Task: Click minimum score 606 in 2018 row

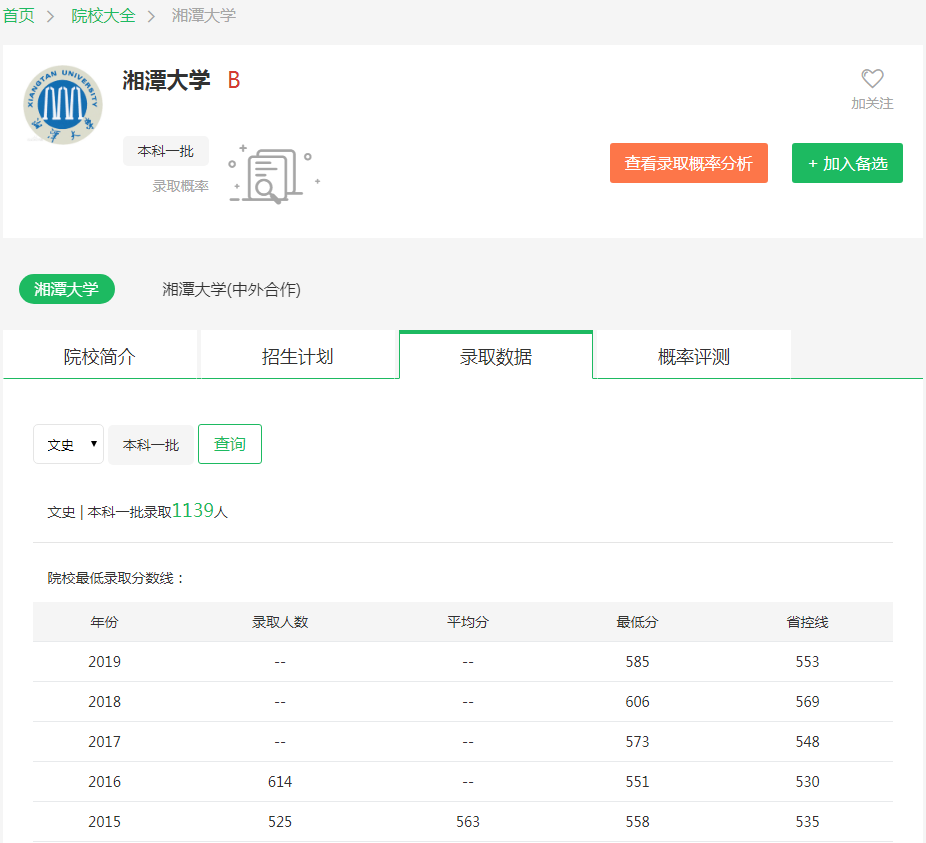Action: (637, 702)
